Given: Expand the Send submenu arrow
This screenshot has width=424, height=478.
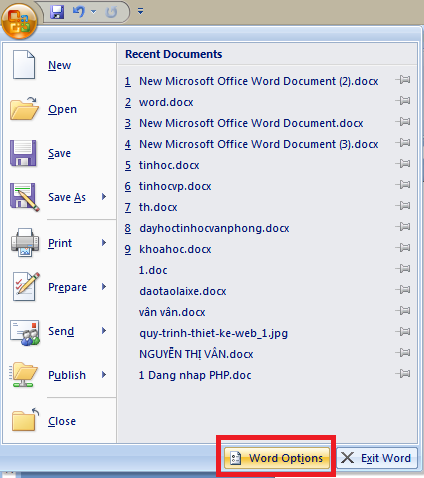Looking at the screenshot, I should tap(104, 331).
